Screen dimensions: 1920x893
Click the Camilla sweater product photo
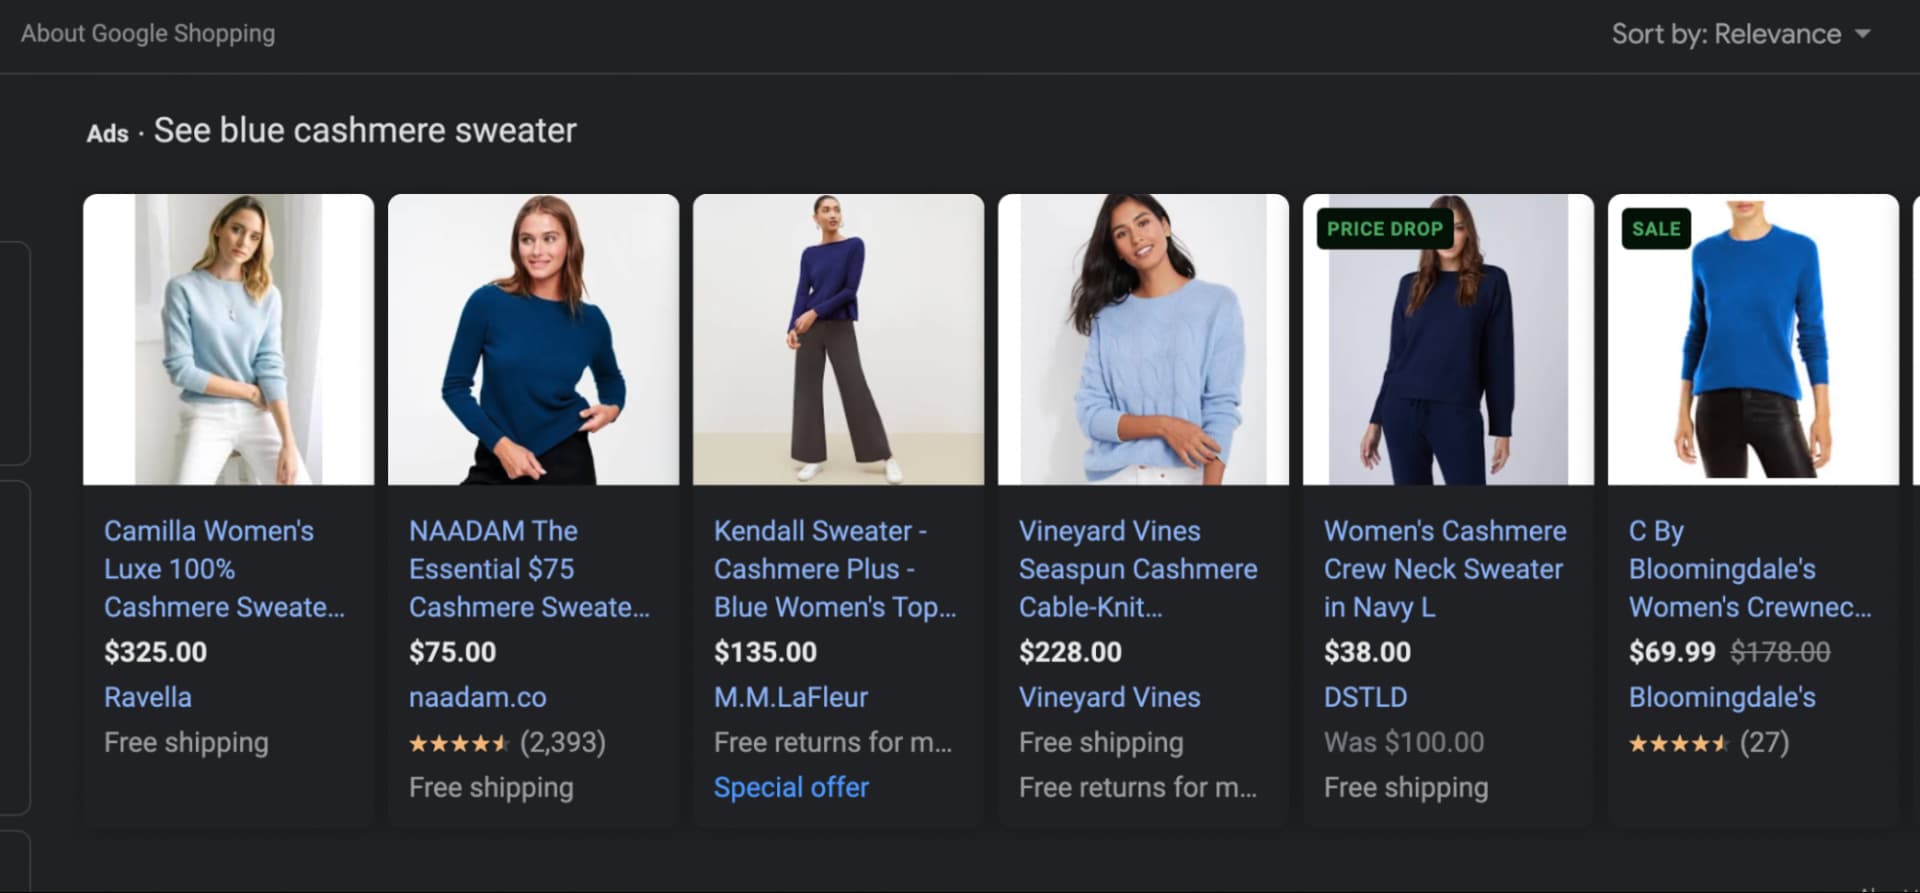click(x=228, y=340)
